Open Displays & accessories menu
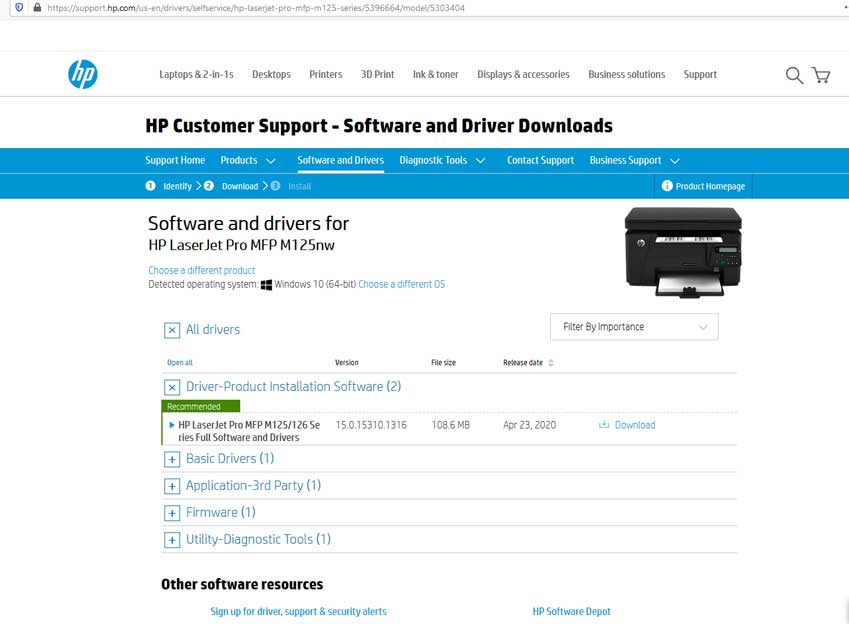The image size is (849, 624). (523, 74)
